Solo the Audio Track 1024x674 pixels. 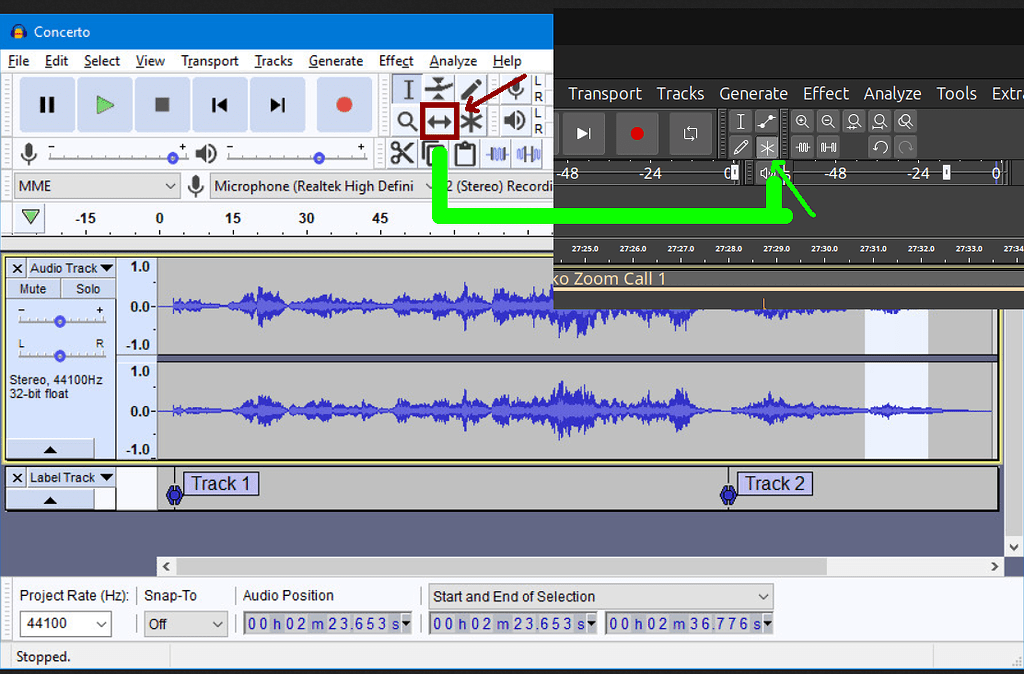click(x=88, y=288)
